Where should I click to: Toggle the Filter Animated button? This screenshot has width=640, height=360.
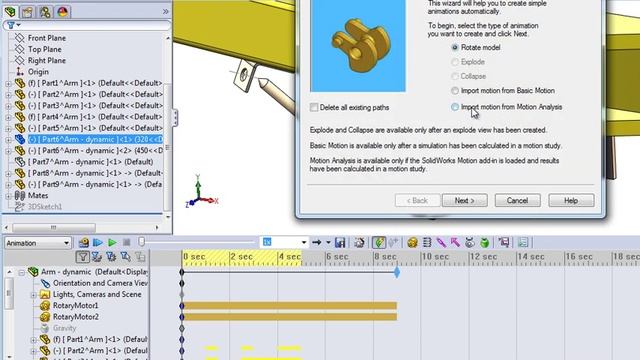pyautogui.click(x=97, y=257)
